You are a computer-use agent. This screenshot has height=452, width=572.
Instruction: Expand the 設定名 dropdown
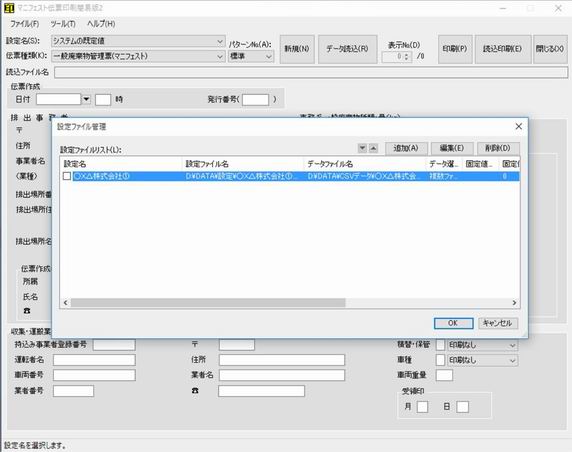coord(220,41)
